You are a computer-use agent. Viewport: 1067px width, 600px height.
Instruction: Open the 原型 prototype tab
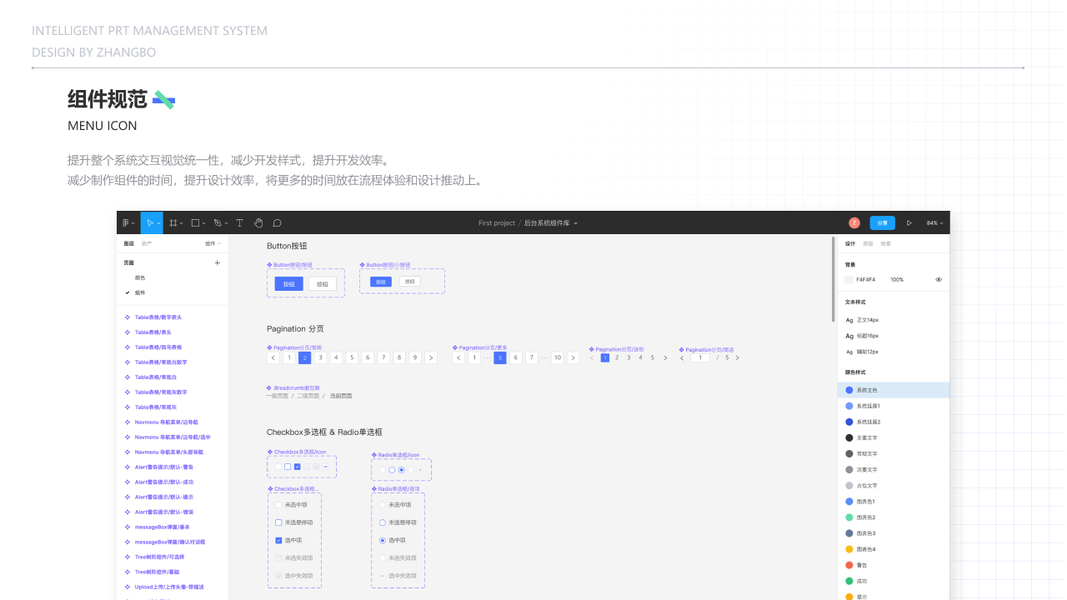pos(868,244)
